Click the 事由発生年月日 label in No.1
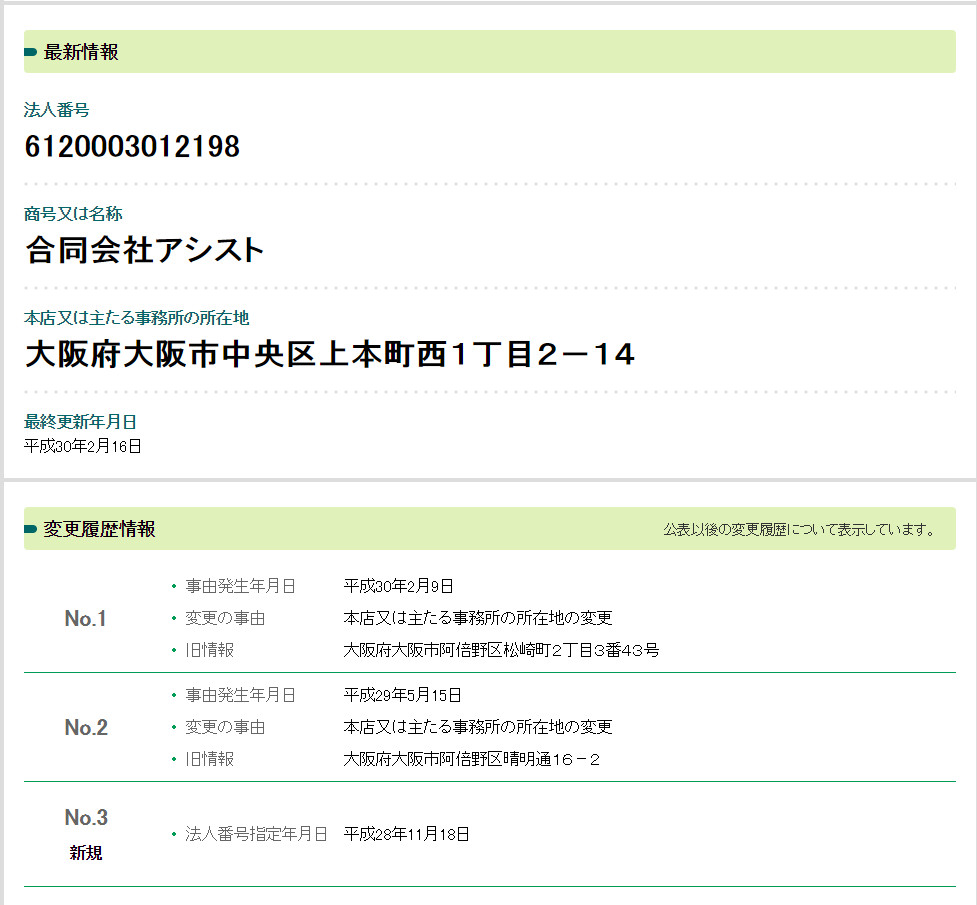Image resolution: width=977 pixels, height=905 pixels. click(x=240, y=587)
